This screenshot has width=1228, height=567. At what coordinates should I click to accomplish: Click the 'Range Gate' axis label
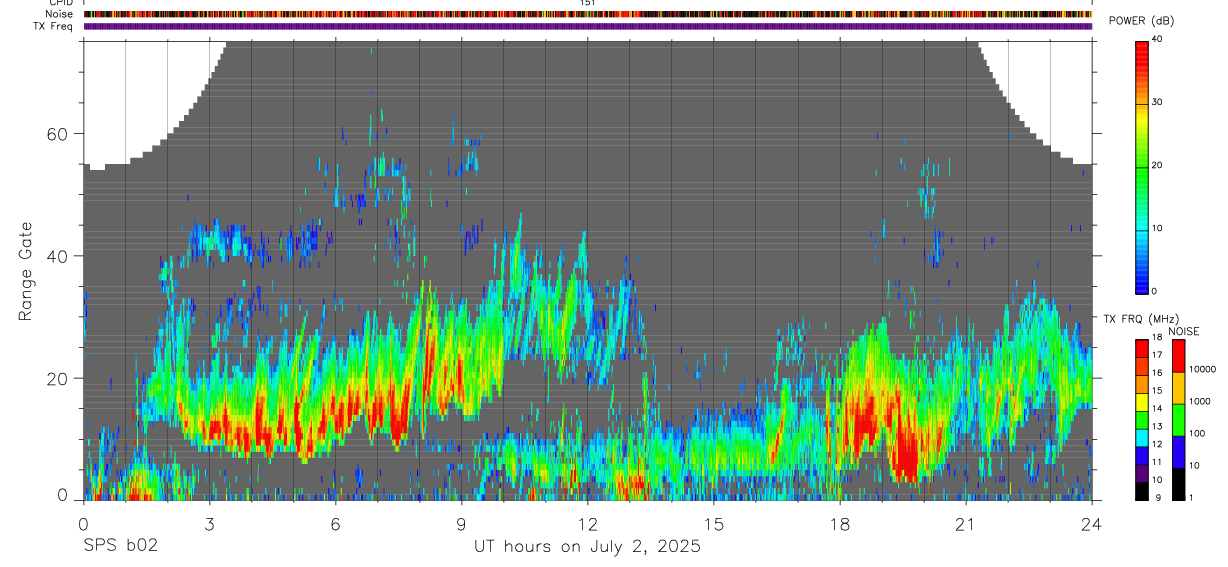(x=27, y=272)
